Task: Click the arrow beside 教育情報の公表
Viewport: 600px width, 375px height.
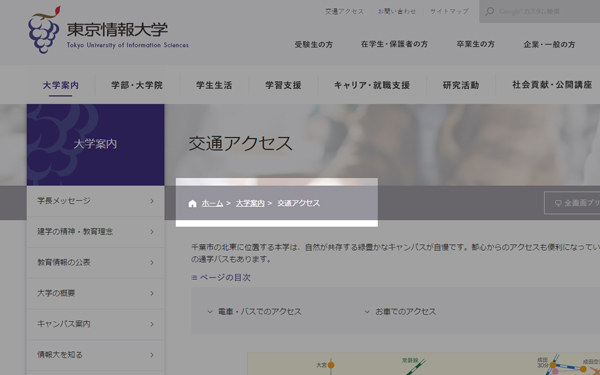Action: pos(152,262)
